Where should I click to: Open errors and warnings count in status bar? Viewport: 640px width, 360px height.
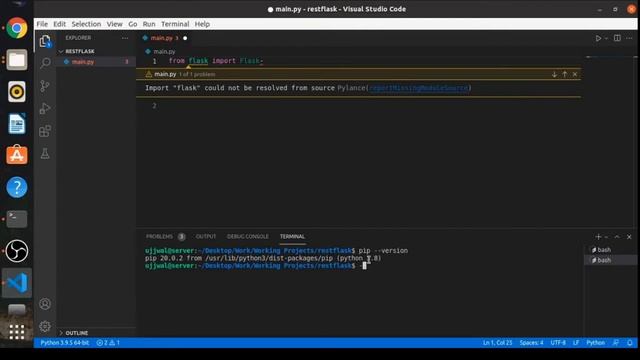[108, 343]
